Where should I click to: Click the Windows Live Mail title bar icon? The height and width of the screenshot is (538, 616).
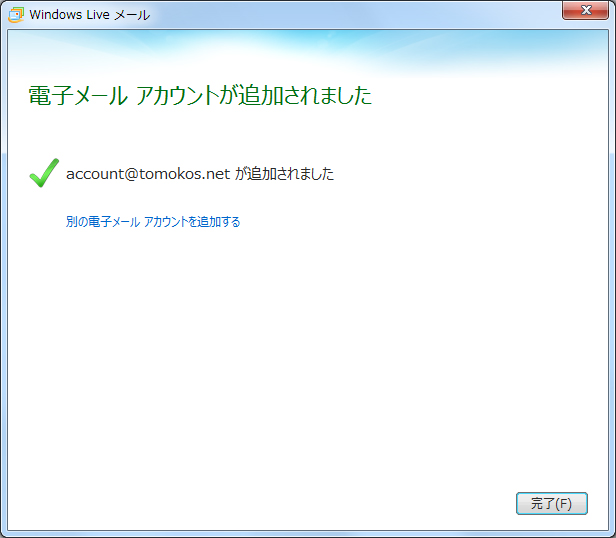(x=16, y=15)
